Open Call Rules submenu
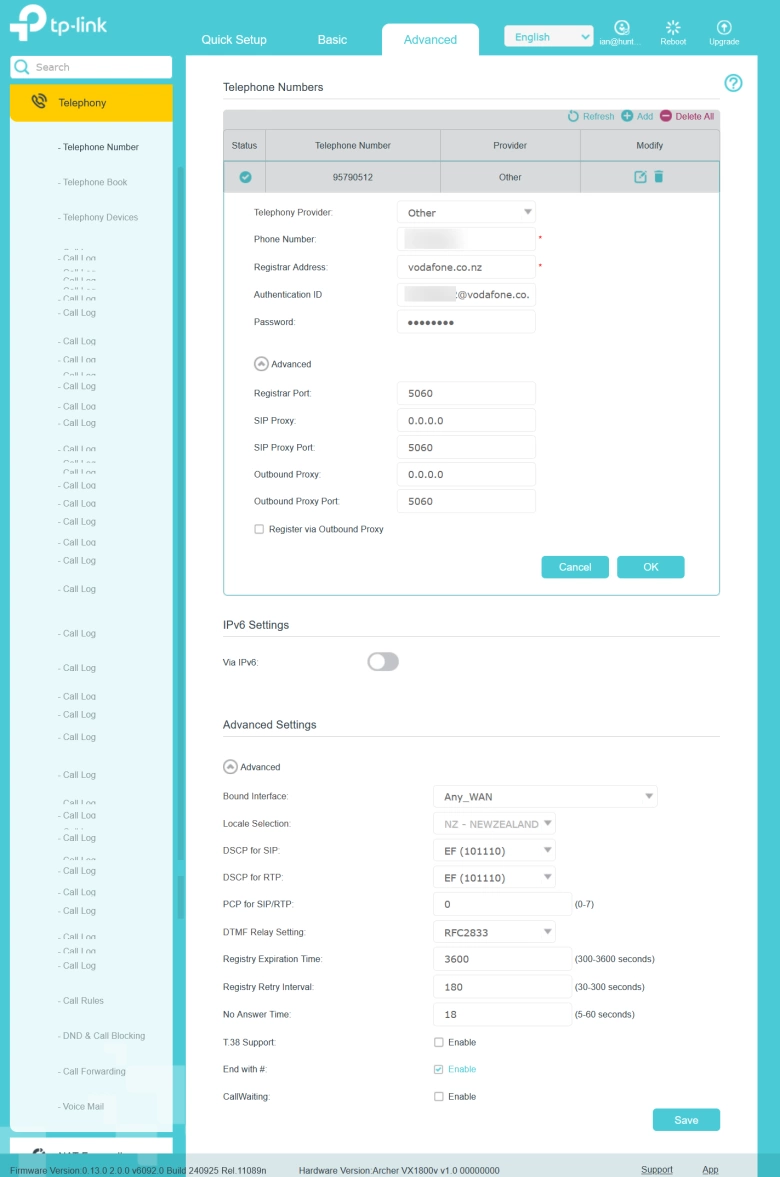The height and width of the screenshot is (1177, 780). pos(80,1001)
